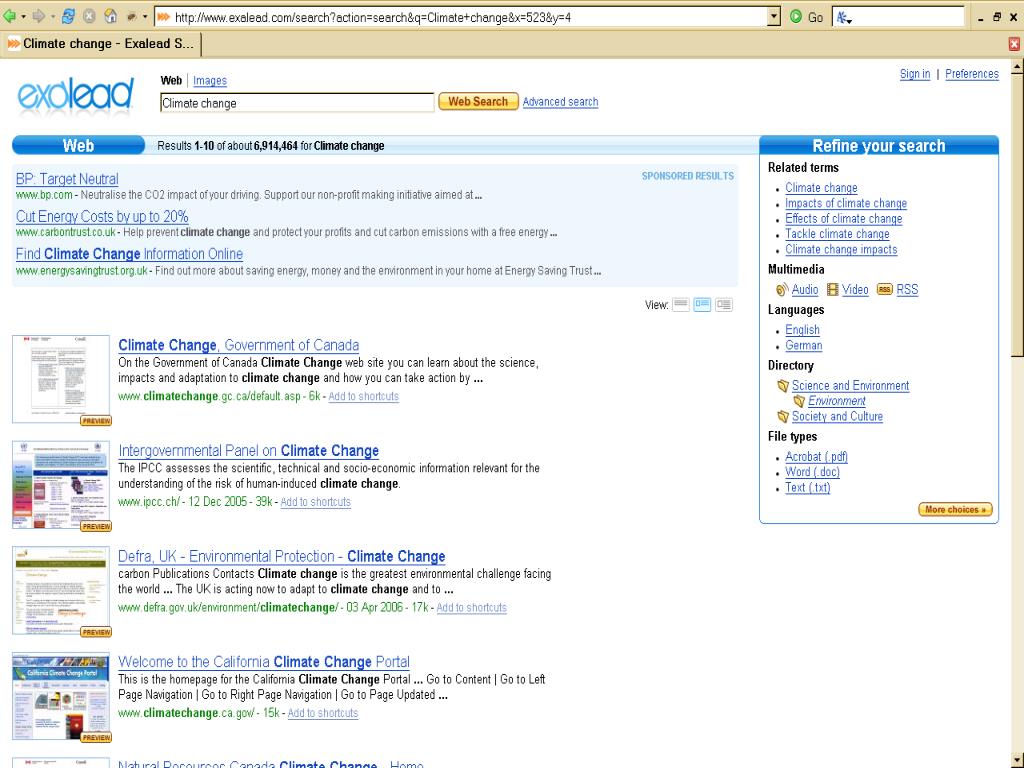Open California Climate Change Portal result
Viewport: 1024px width, 768px height.
(x=264, y=662)
